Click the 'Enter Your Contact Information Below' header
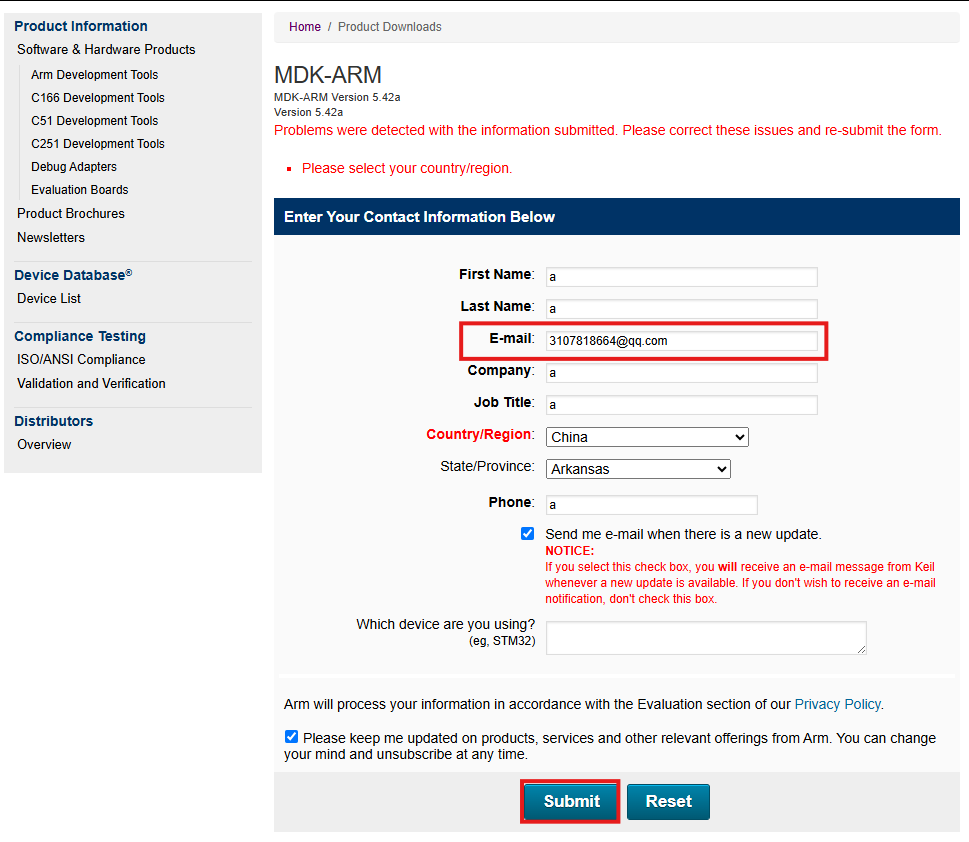The height and width of the screenshot is (842, 969). coord(419,217)
